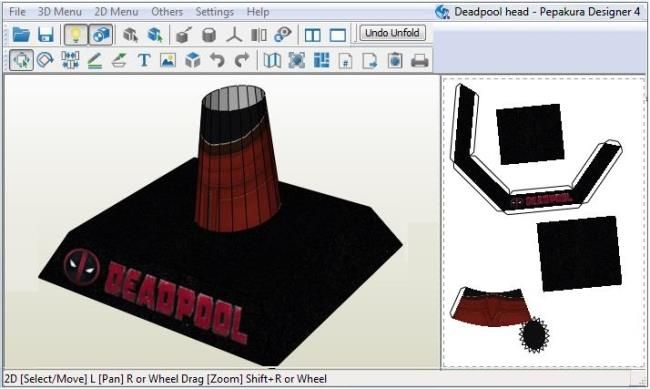This screenshot has width=650, height=389.
Task: Click the undo arrow
Action: click(217, 60)
